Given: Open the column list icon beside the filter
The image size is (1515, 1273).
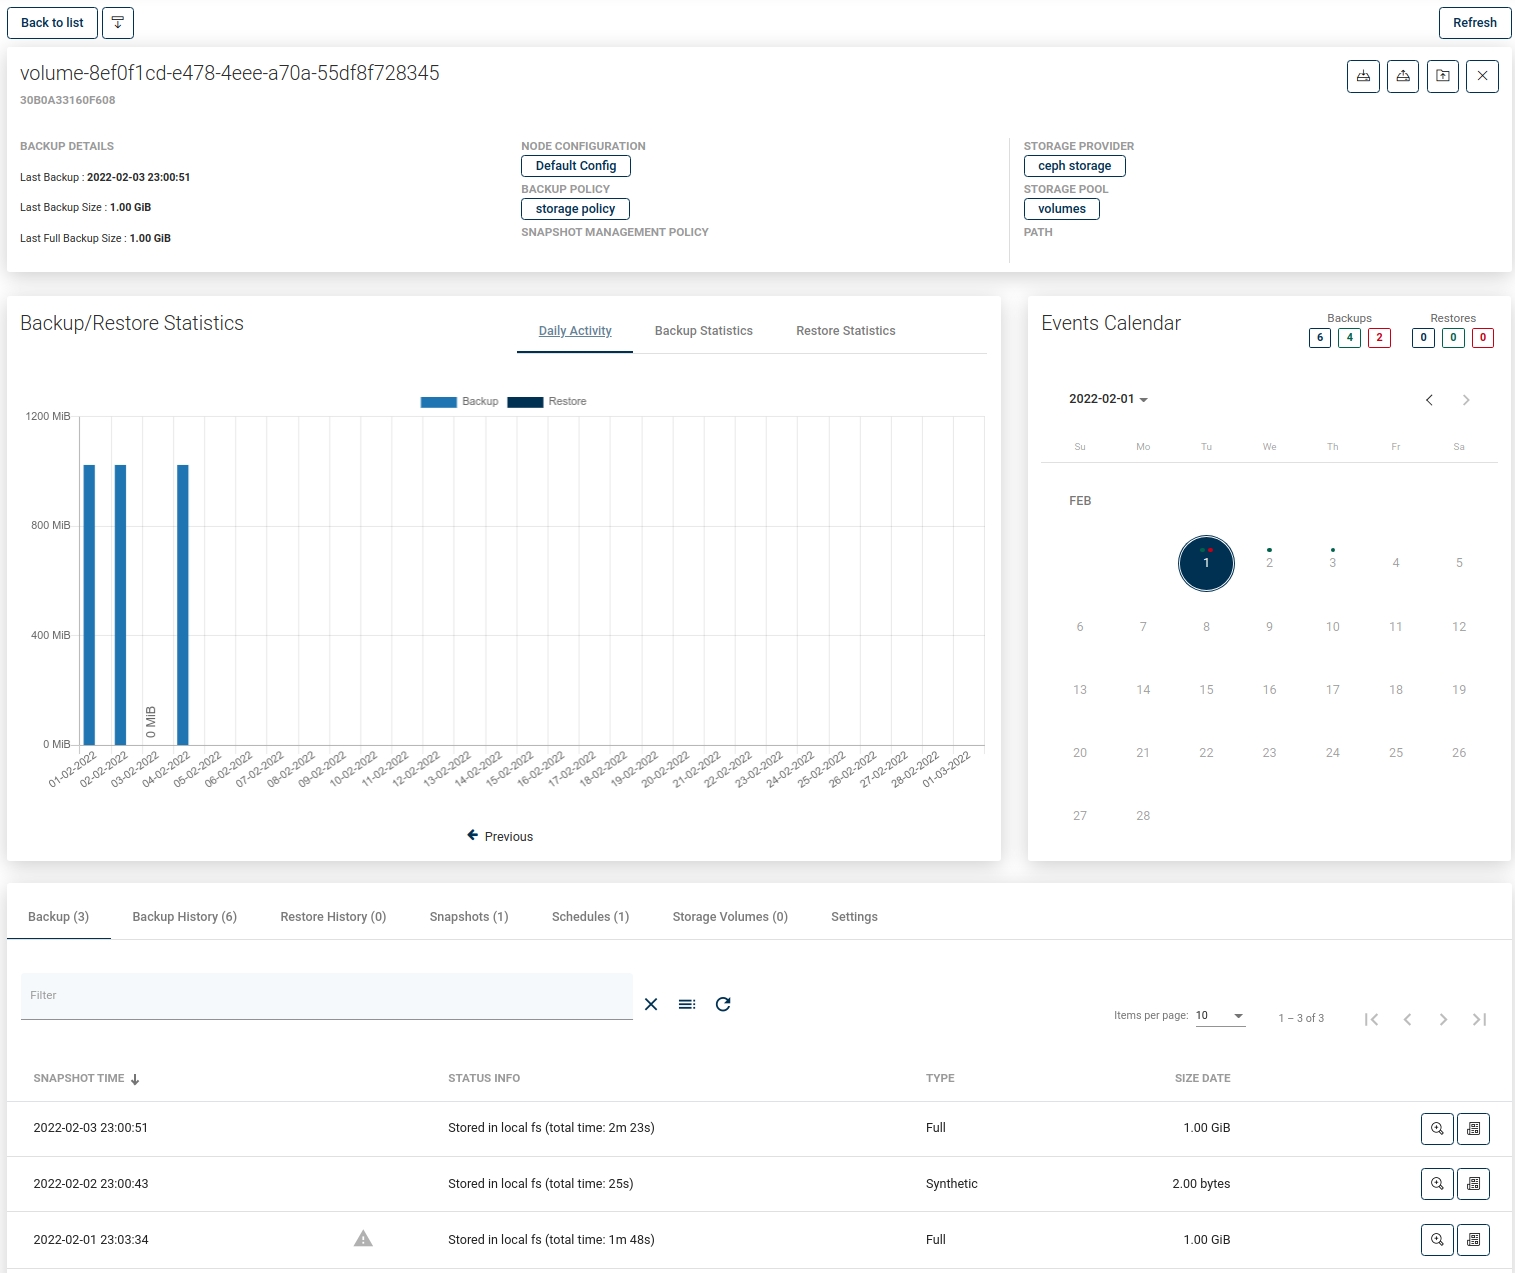Looking at the screenshot, I should 687,1004.
